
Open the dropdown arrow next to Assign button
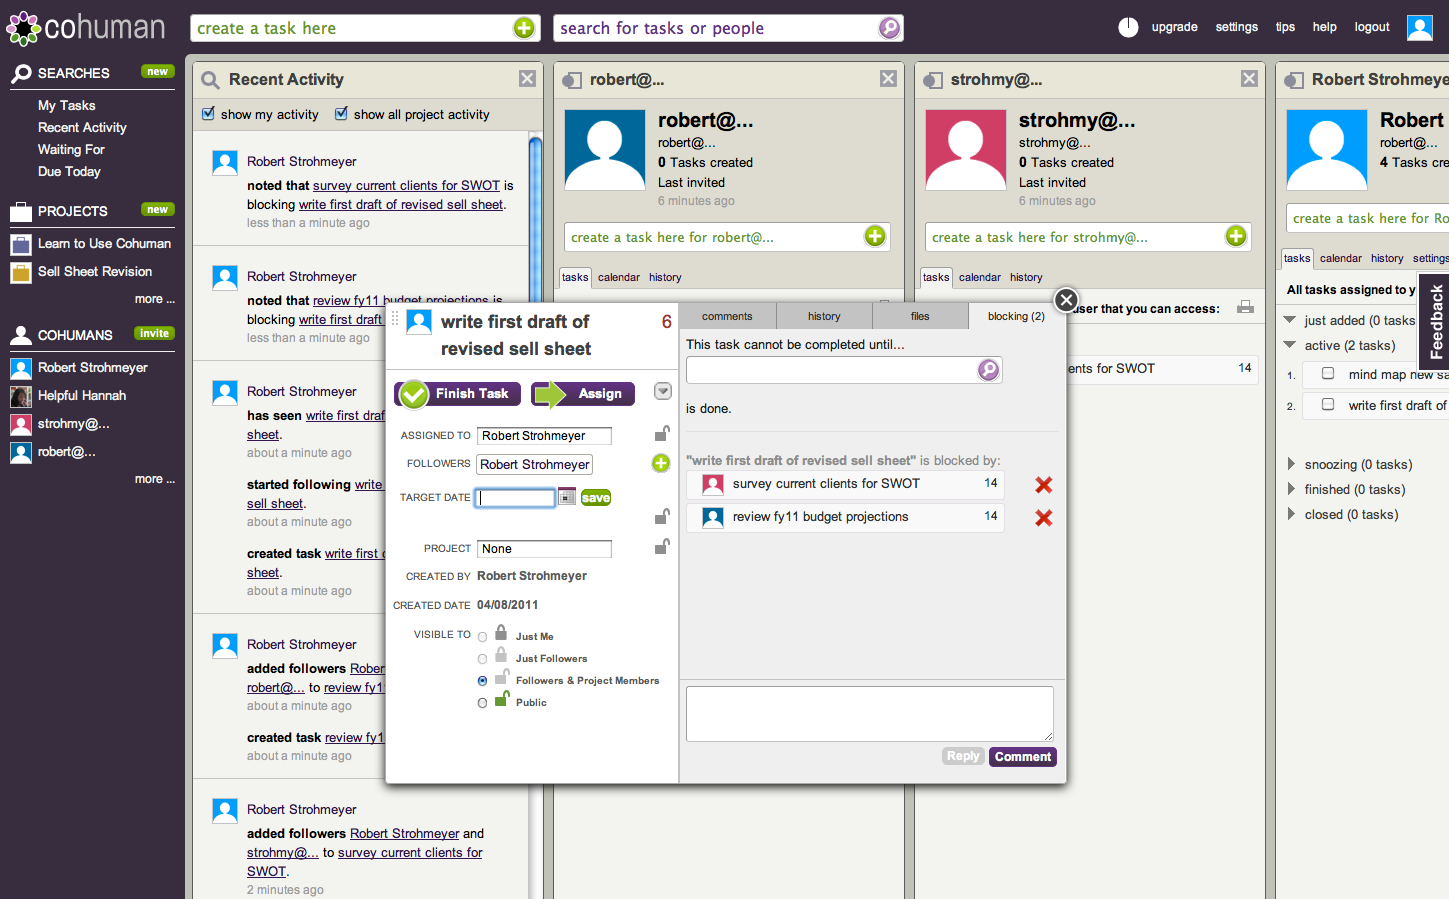pos(663,392)
